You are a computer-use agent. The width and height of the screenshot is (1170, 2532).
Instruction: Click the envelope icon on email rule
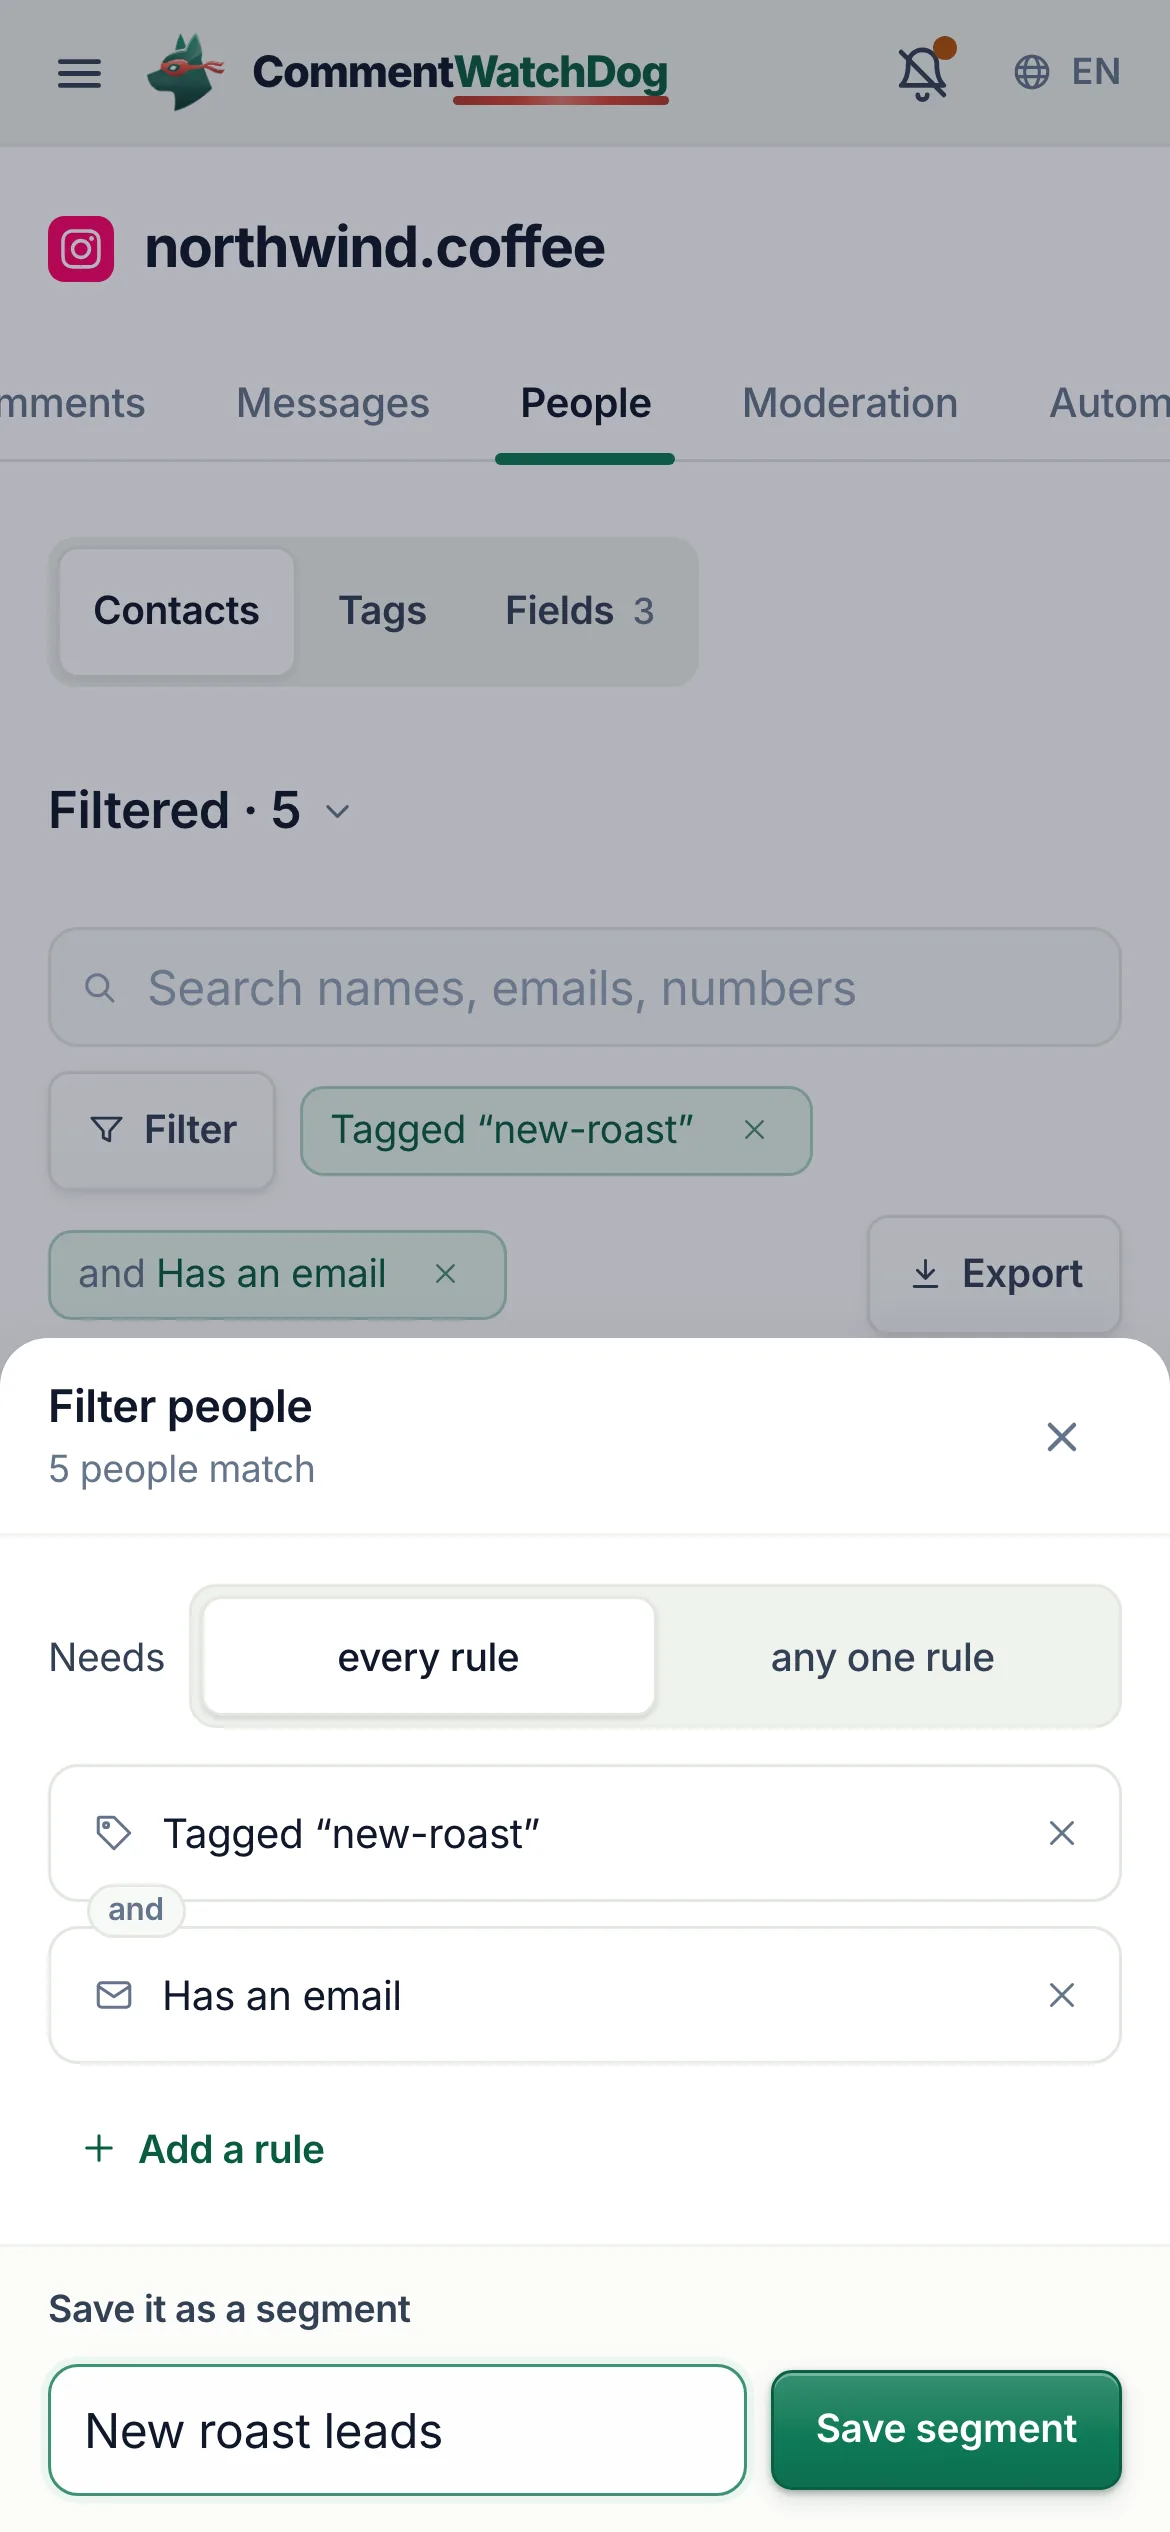(113, 1995)
